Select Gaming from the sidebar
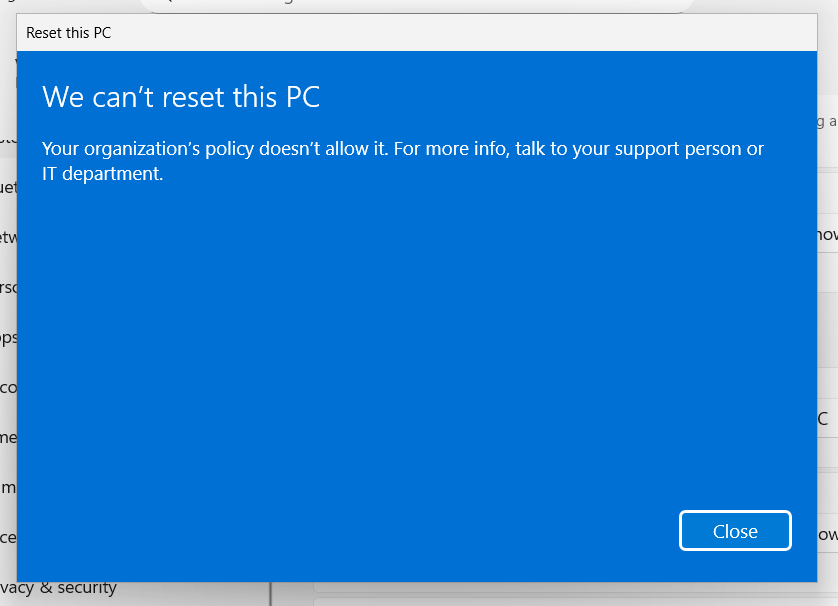This screenshot has width=838, height=606. (8, 487)
